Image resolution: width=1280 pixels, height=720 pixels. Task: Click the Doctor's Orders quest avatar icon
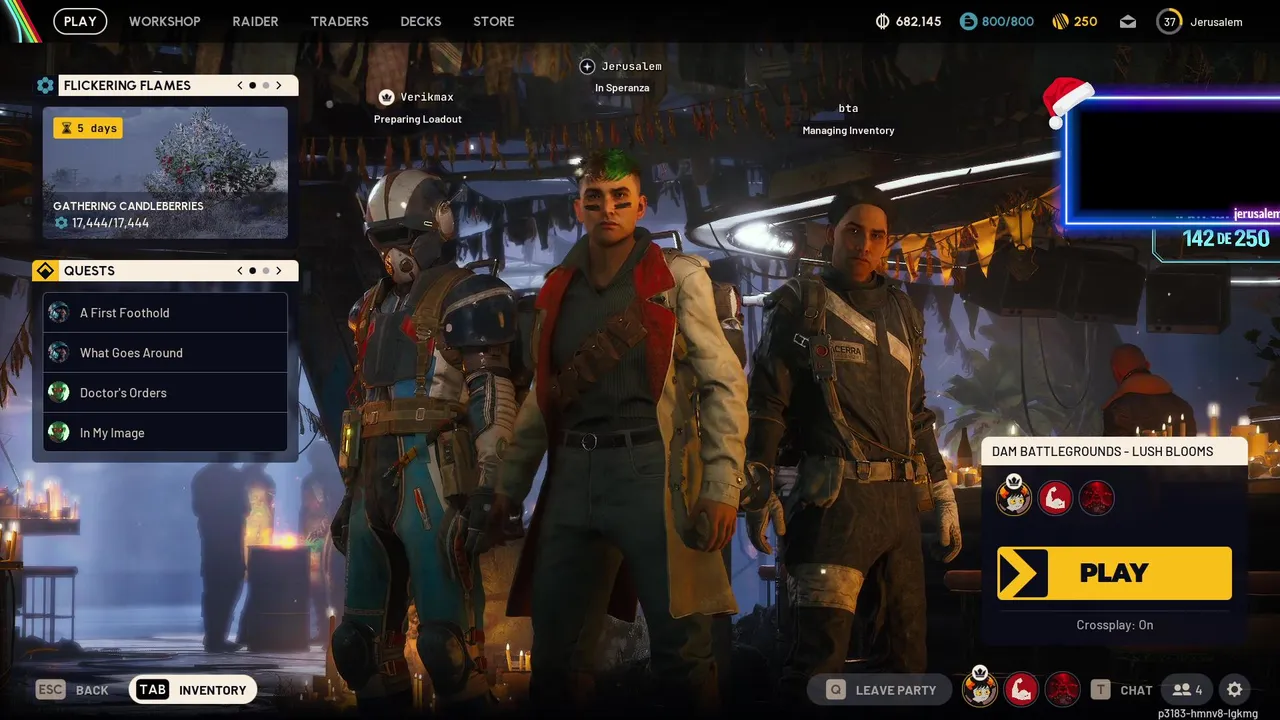(59, 393)
